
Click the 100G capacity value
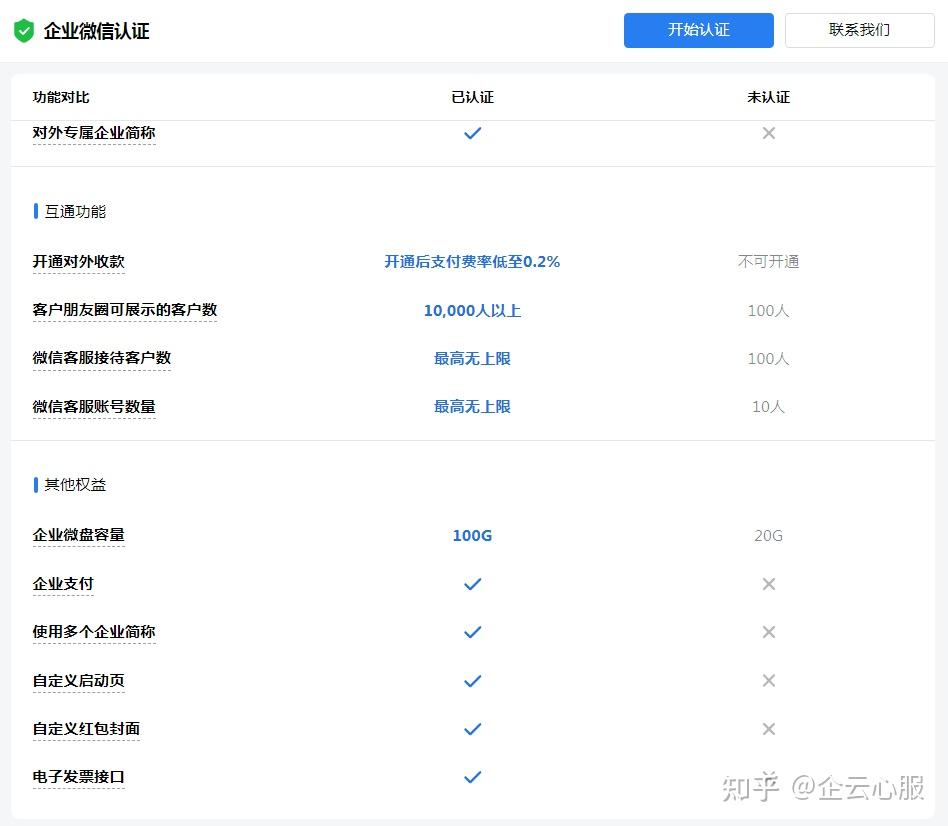[x=472, y=536]
